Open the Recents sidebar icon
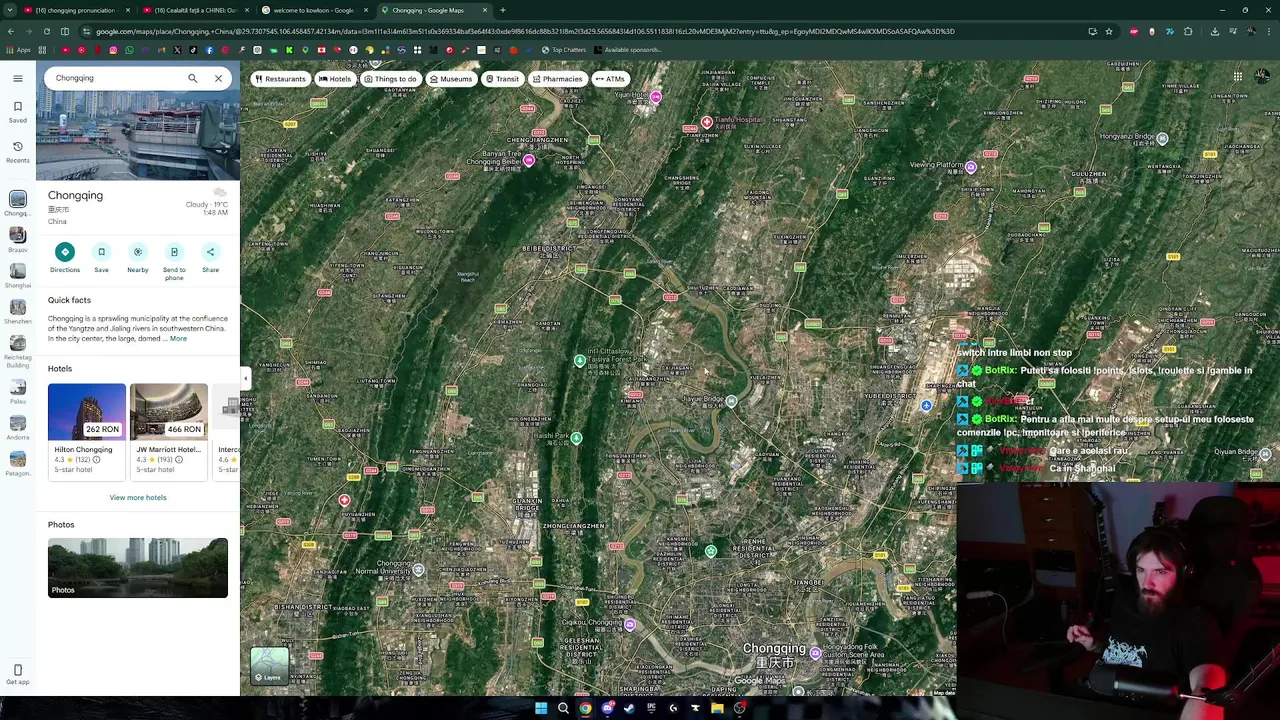Screen dimensions: 1280x720 (17, 151)
